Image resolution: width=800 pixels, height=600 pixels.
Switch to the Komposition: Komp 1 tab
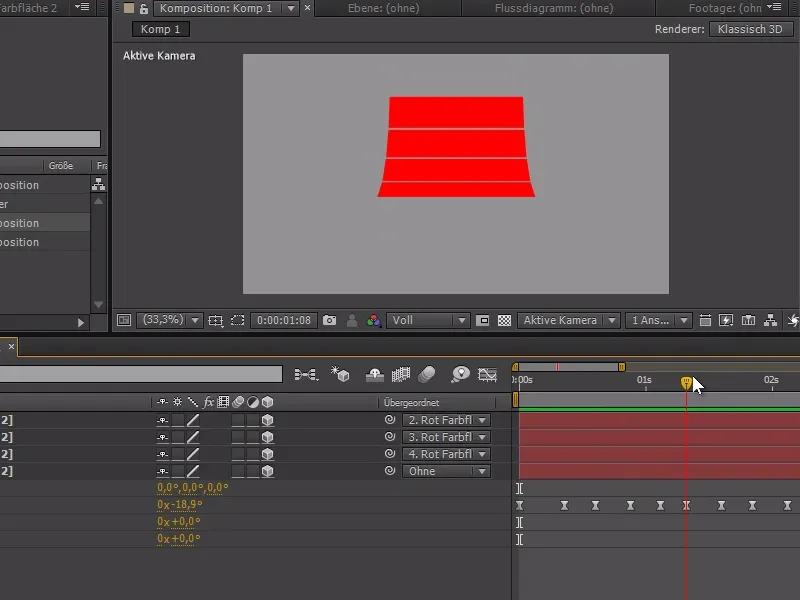216,8
